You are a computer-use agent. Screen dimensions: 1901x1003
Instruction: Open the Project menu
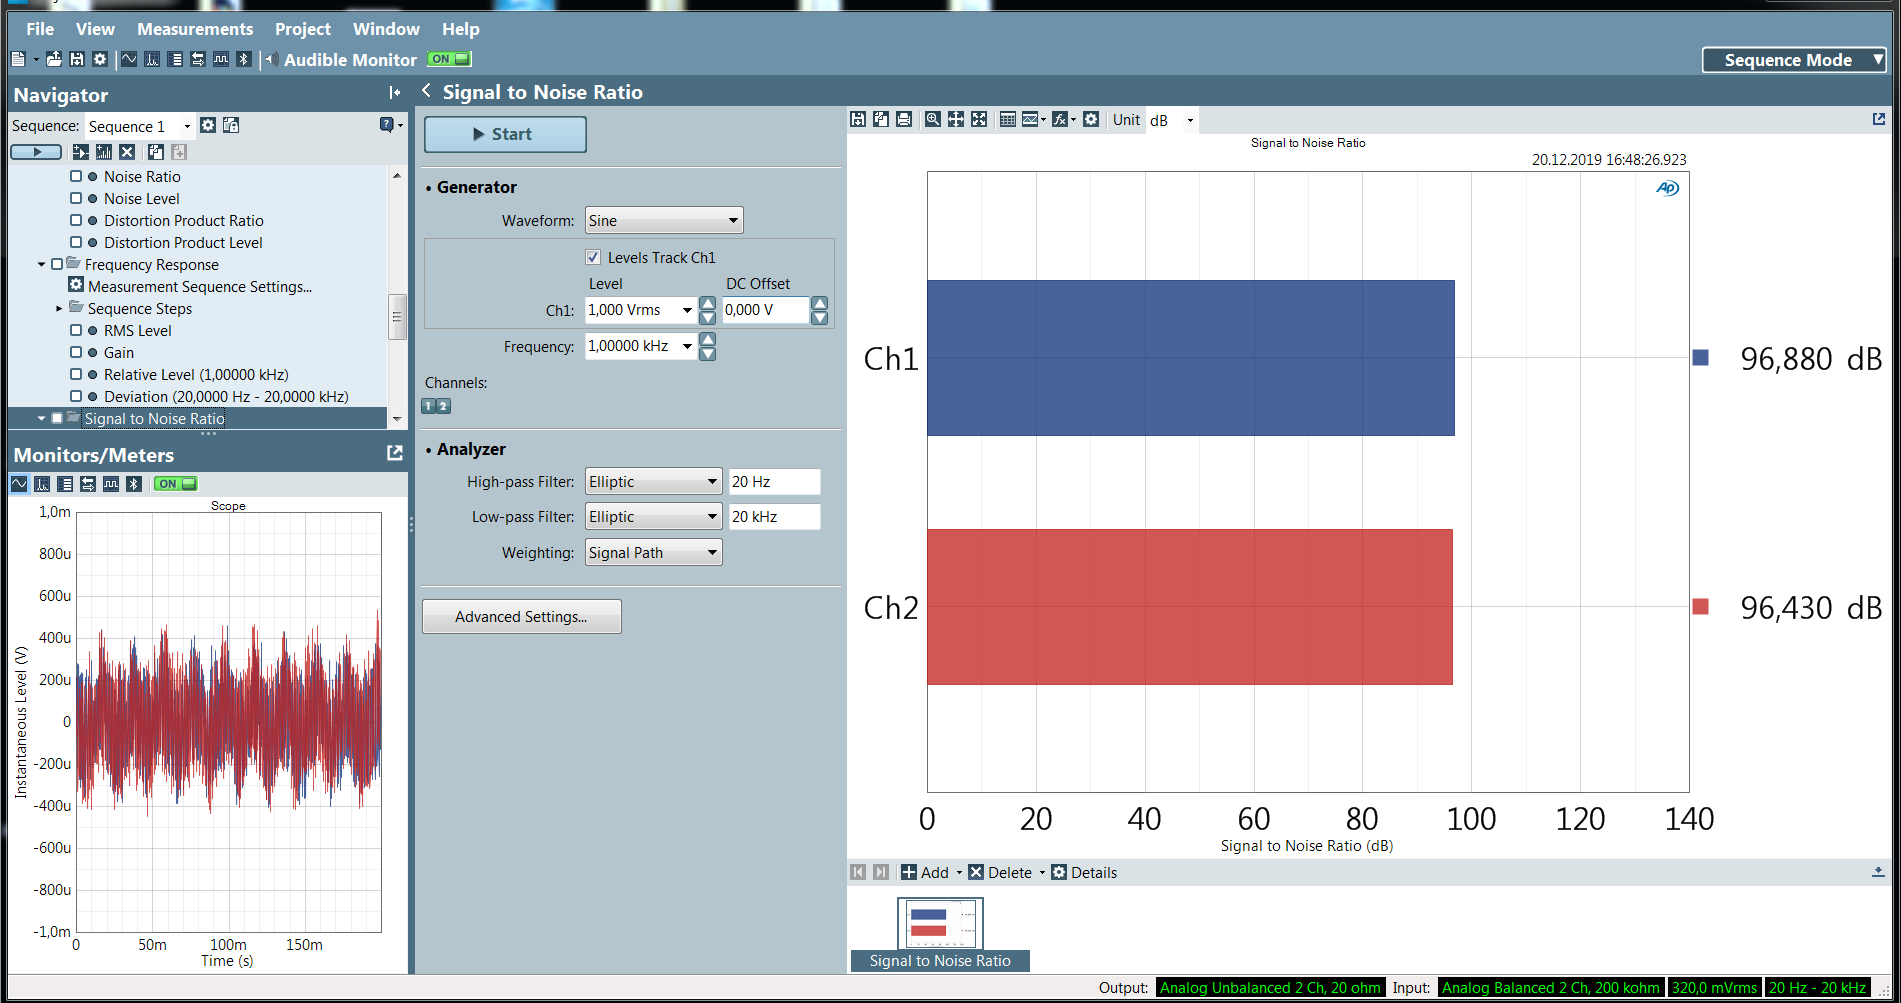pyautogui.click(x=302, y=29)
